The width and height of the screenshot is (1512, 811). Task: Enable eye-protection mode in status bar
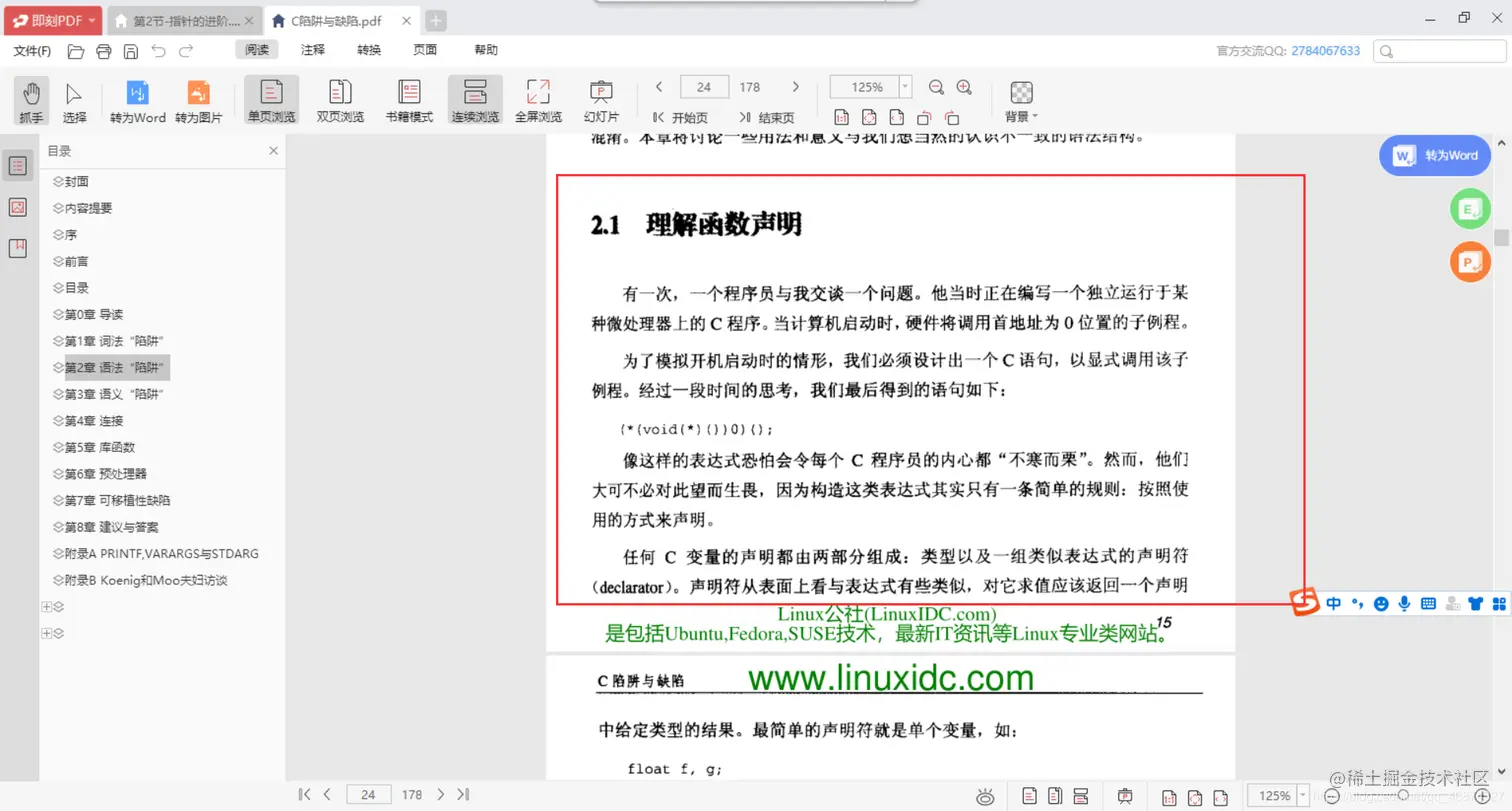[986, 795]
